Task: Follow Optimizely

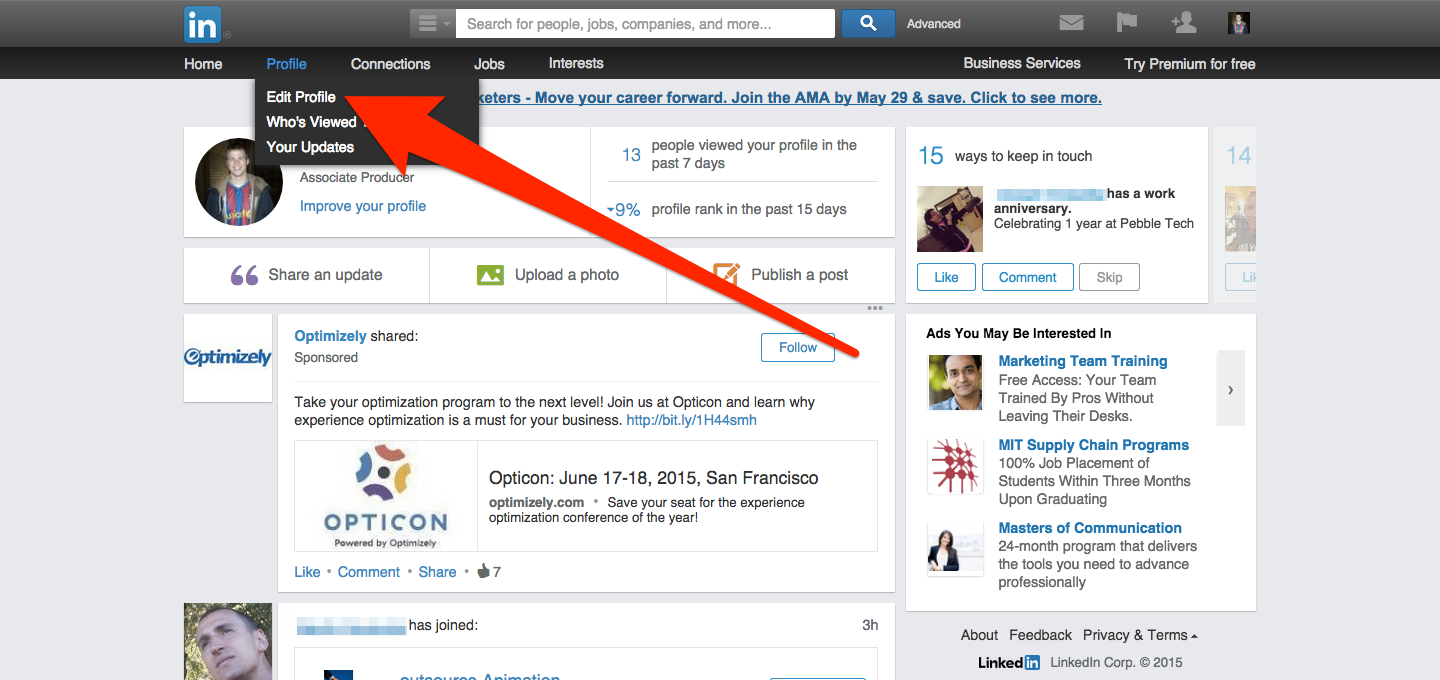Action: [x=798, y=347]
